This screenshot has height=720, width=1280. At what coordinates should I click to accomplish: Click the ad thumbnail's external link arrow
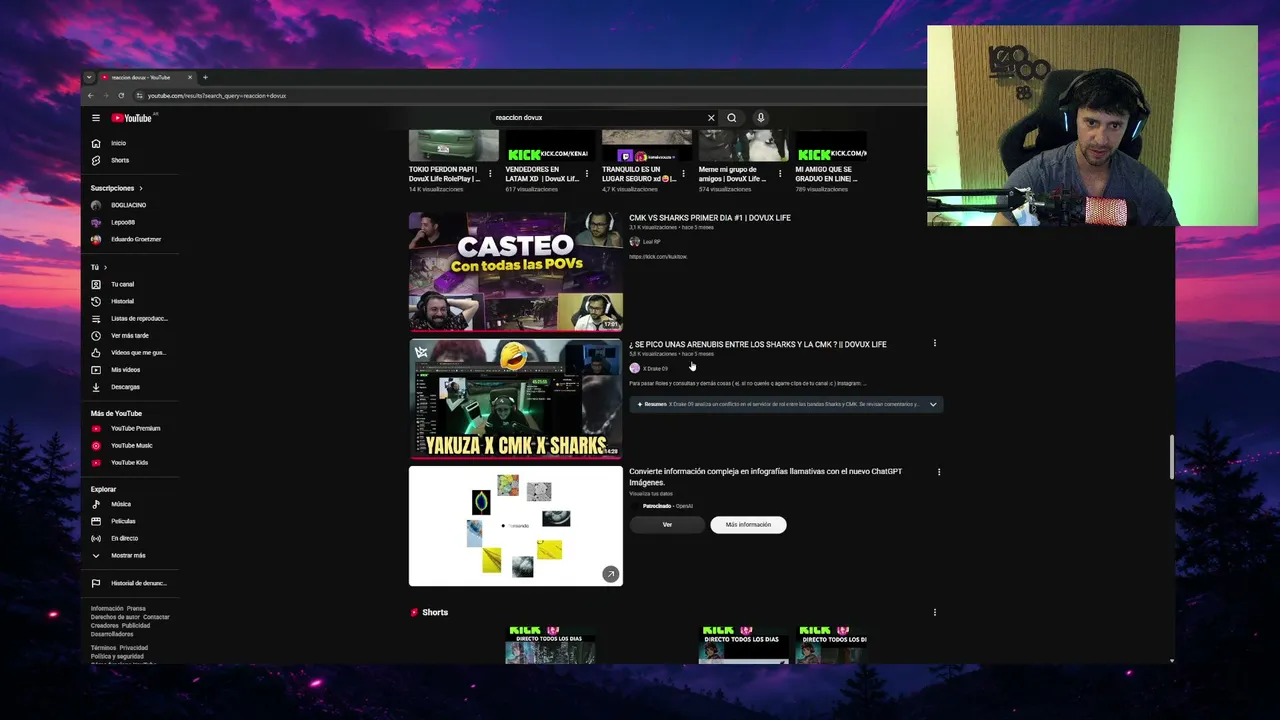(610, 574)
